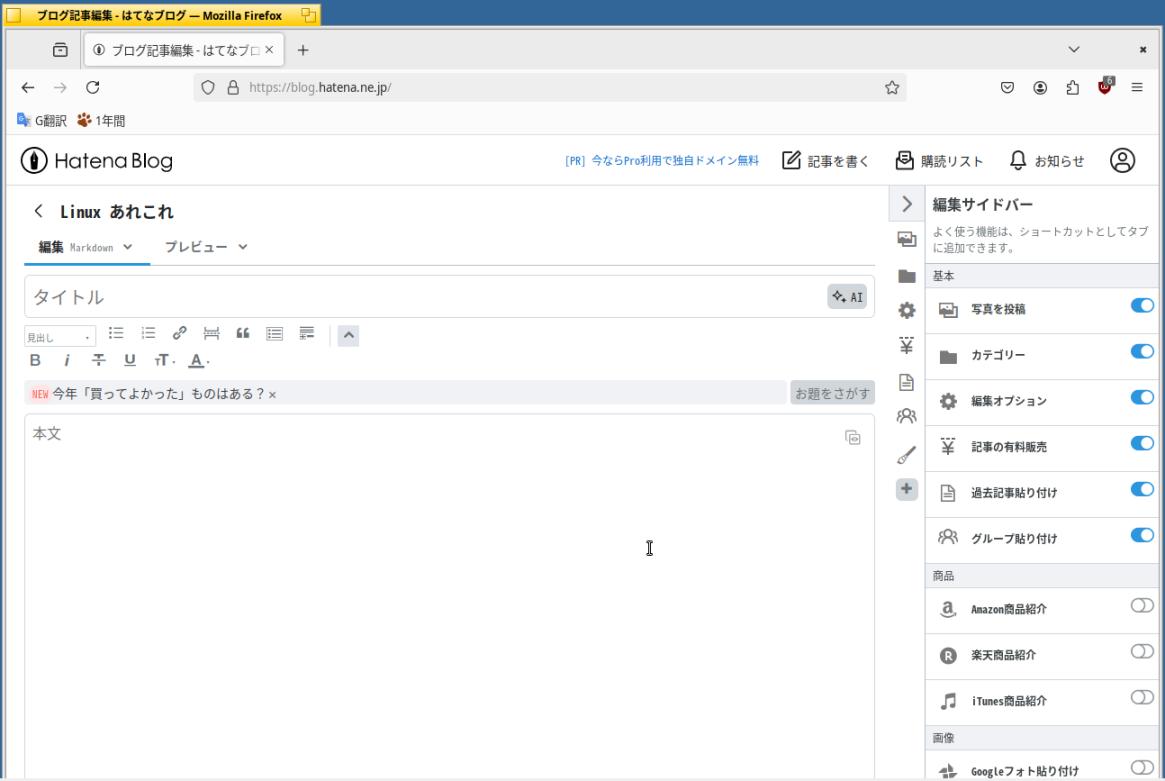Open Firefox extensions puzzle icon

[x=1072, y=88]
